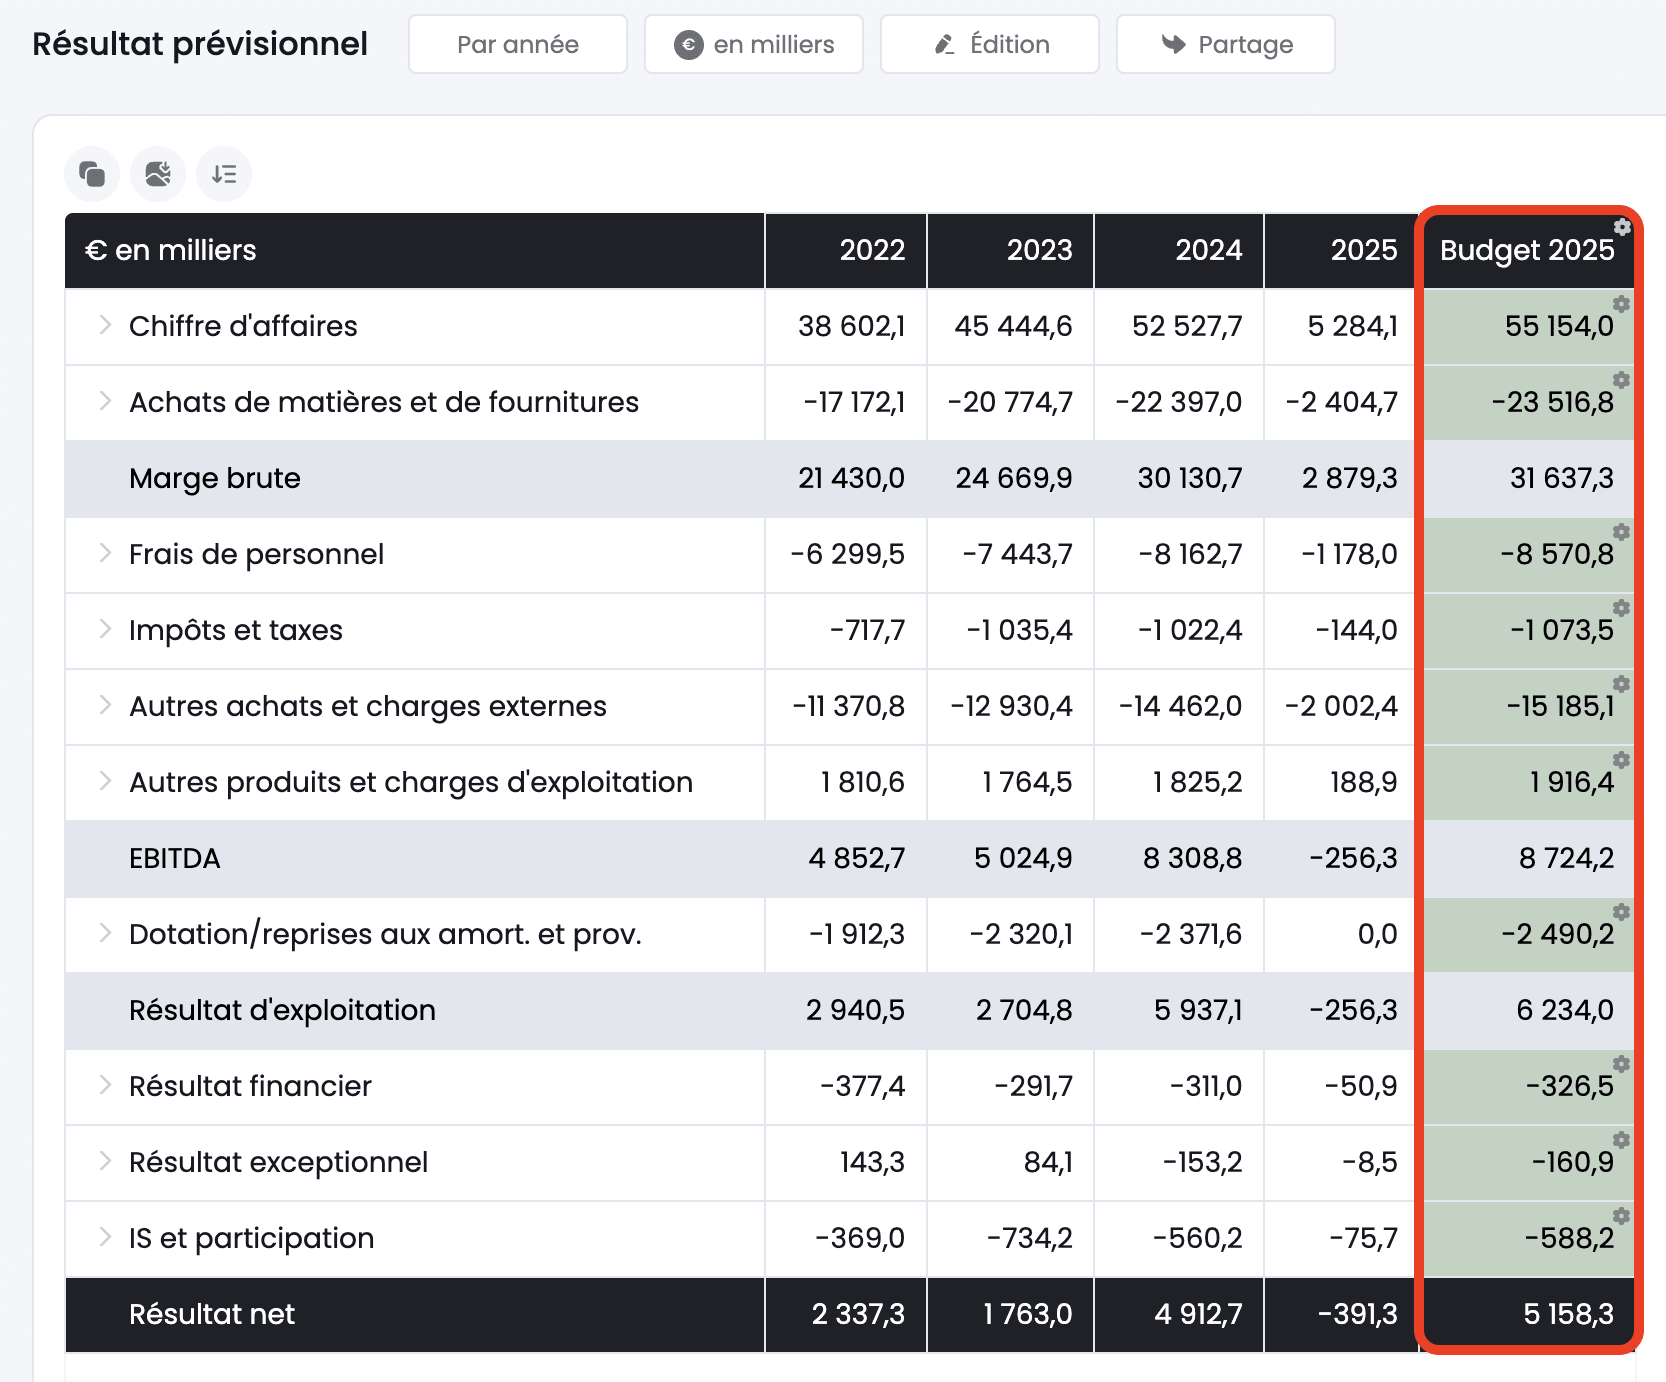Click the Budget 2025 column title
Viewport: 1666px width, 1382px height.
pos(1527,250)
